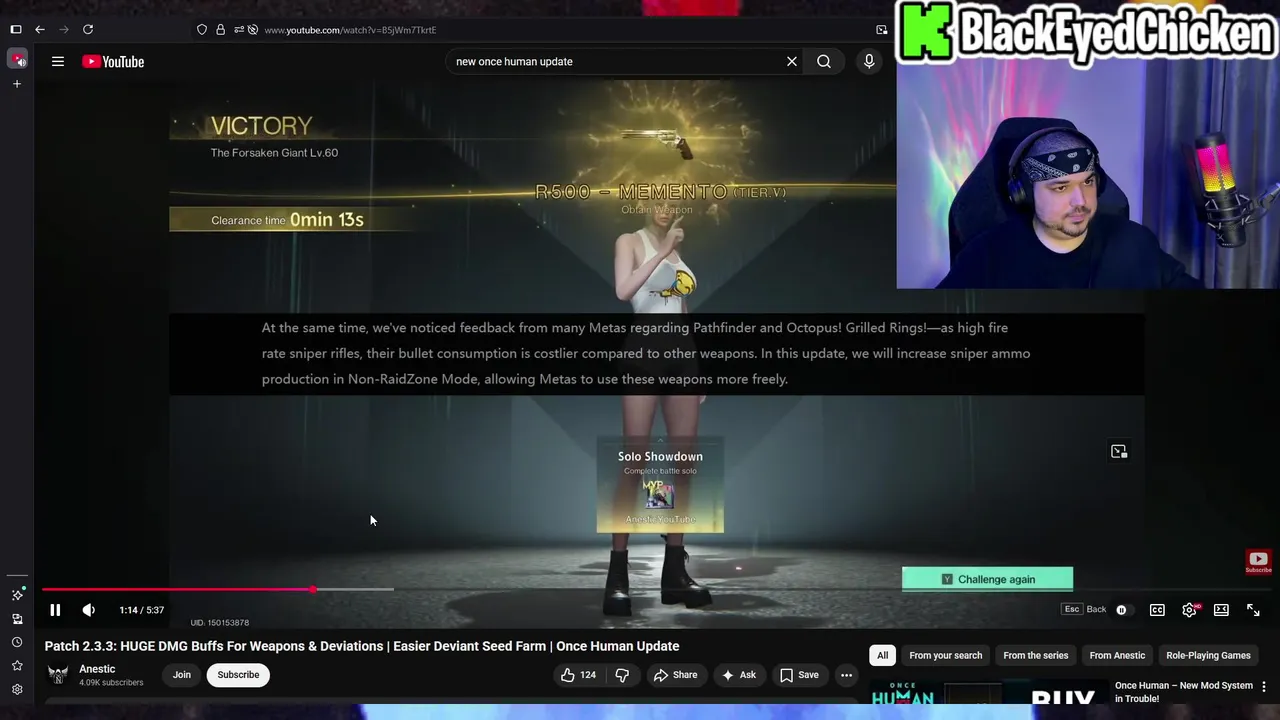The height and width of the screenshot is (720, 1280).
Task: Go to YouTube home via the logo
Action: pyautogui.click(x=113, y=62)
